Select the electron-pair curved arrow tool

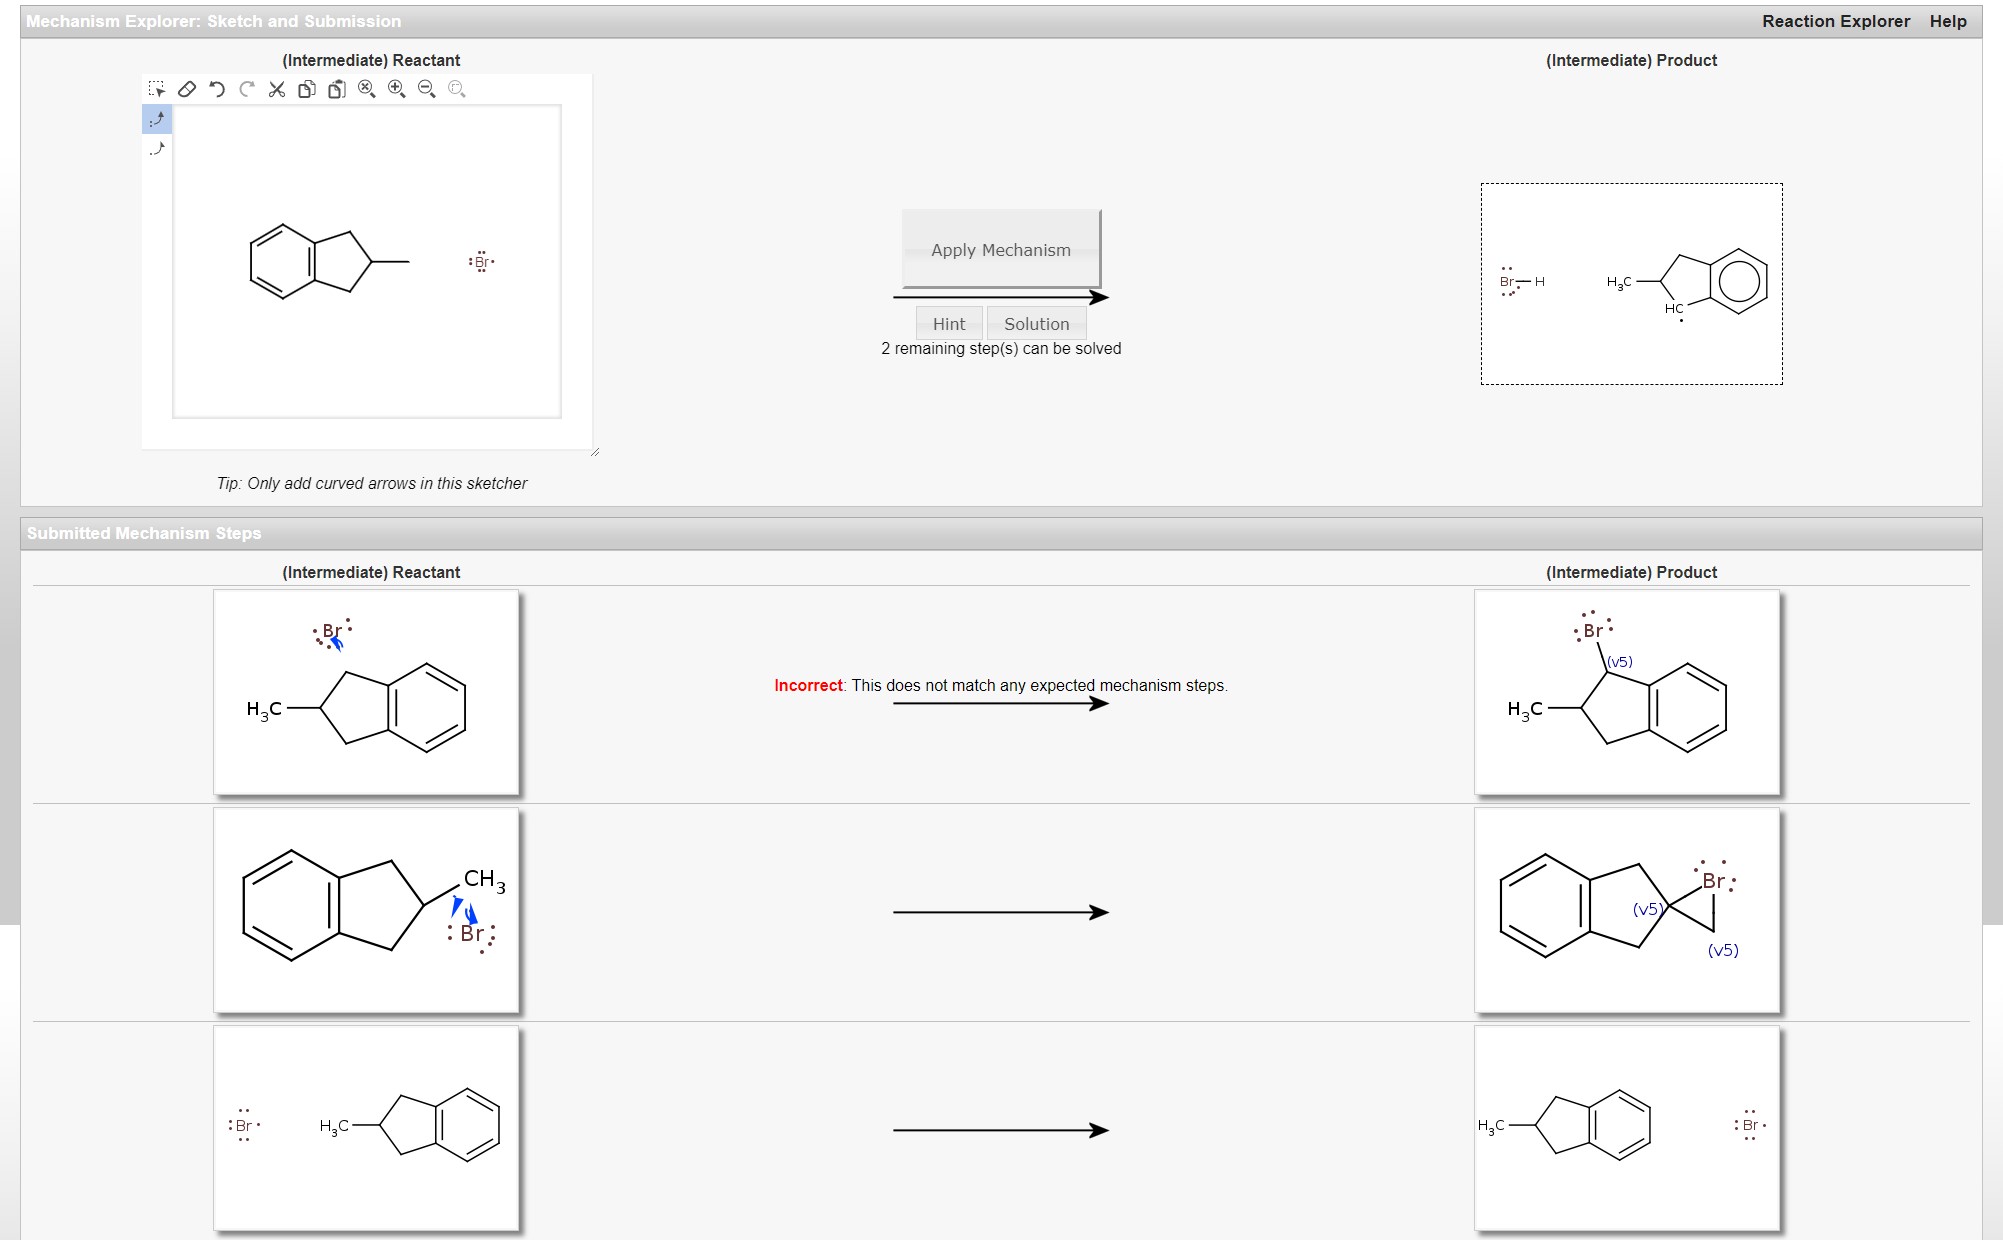(x=158, y=120)
